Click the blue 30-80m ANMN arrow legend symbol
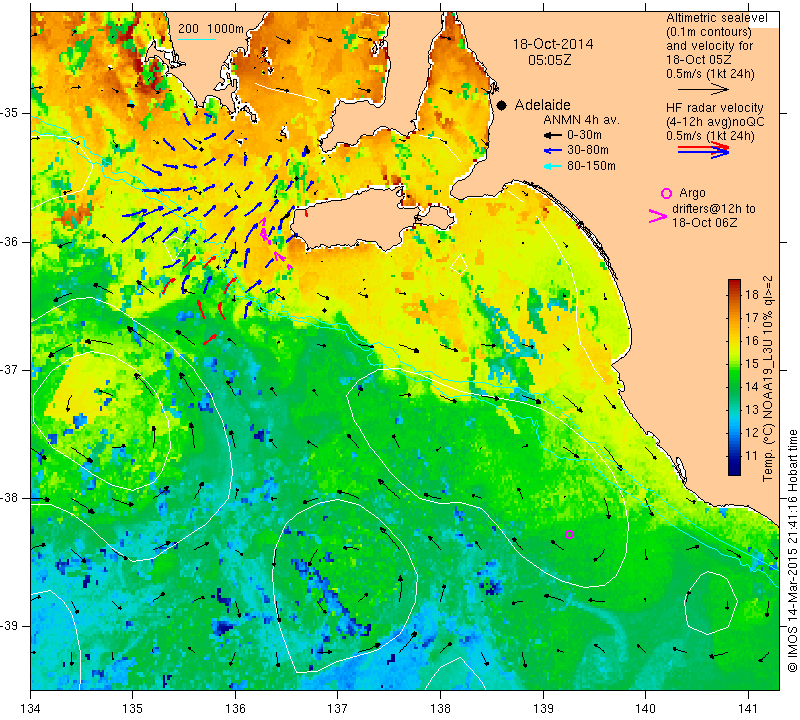This screenshot has width=800, height=720. [x=552, y=151]
